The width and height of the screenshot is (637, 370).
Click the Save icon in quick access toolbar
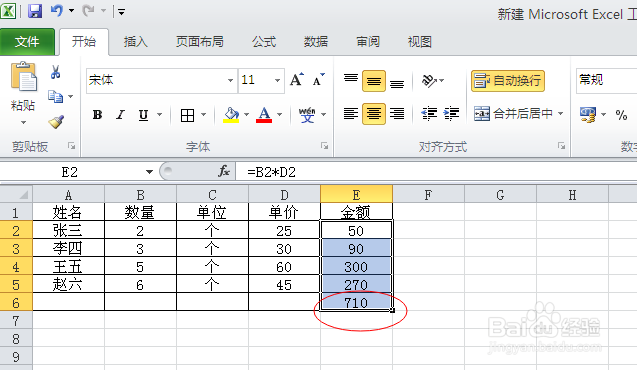pos(35,11)
